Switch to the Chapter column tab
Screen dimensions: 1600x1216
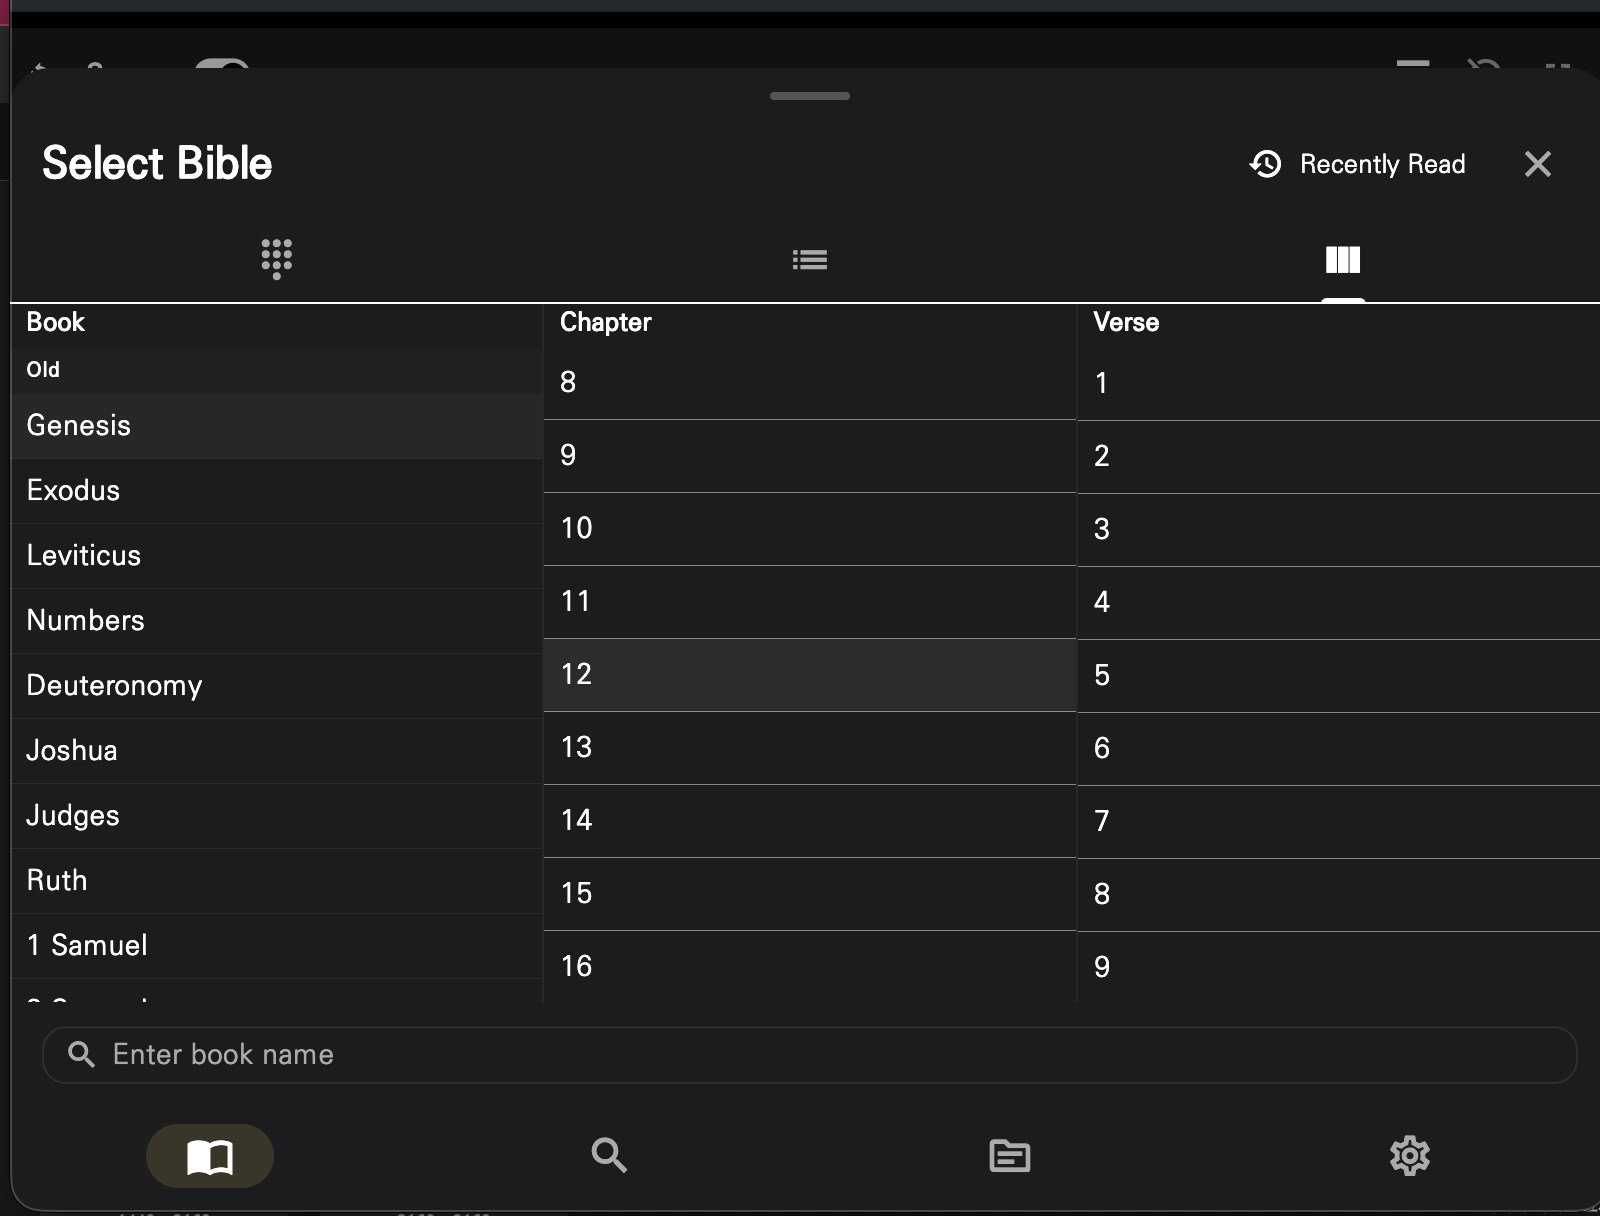click(x=605, y=322)
